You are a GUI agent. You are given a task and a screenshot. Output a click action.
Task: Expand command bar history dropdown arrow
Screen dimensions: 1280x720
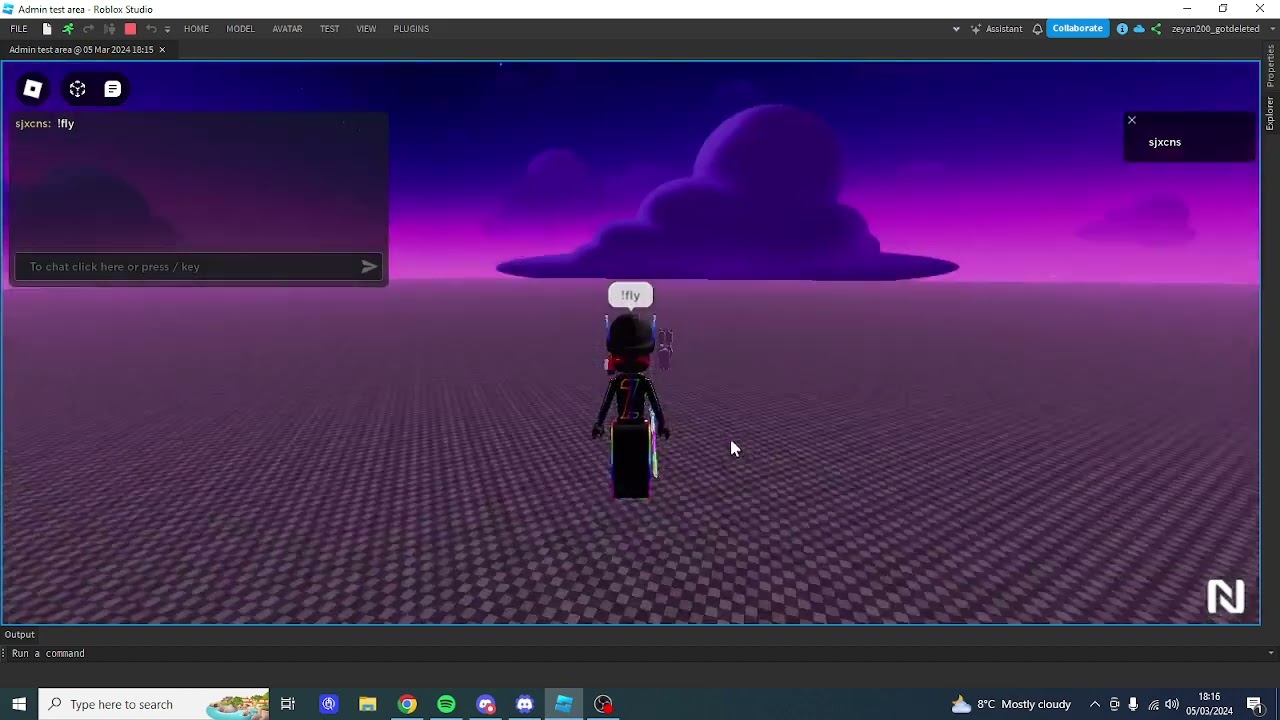(x=1271, y=653)
